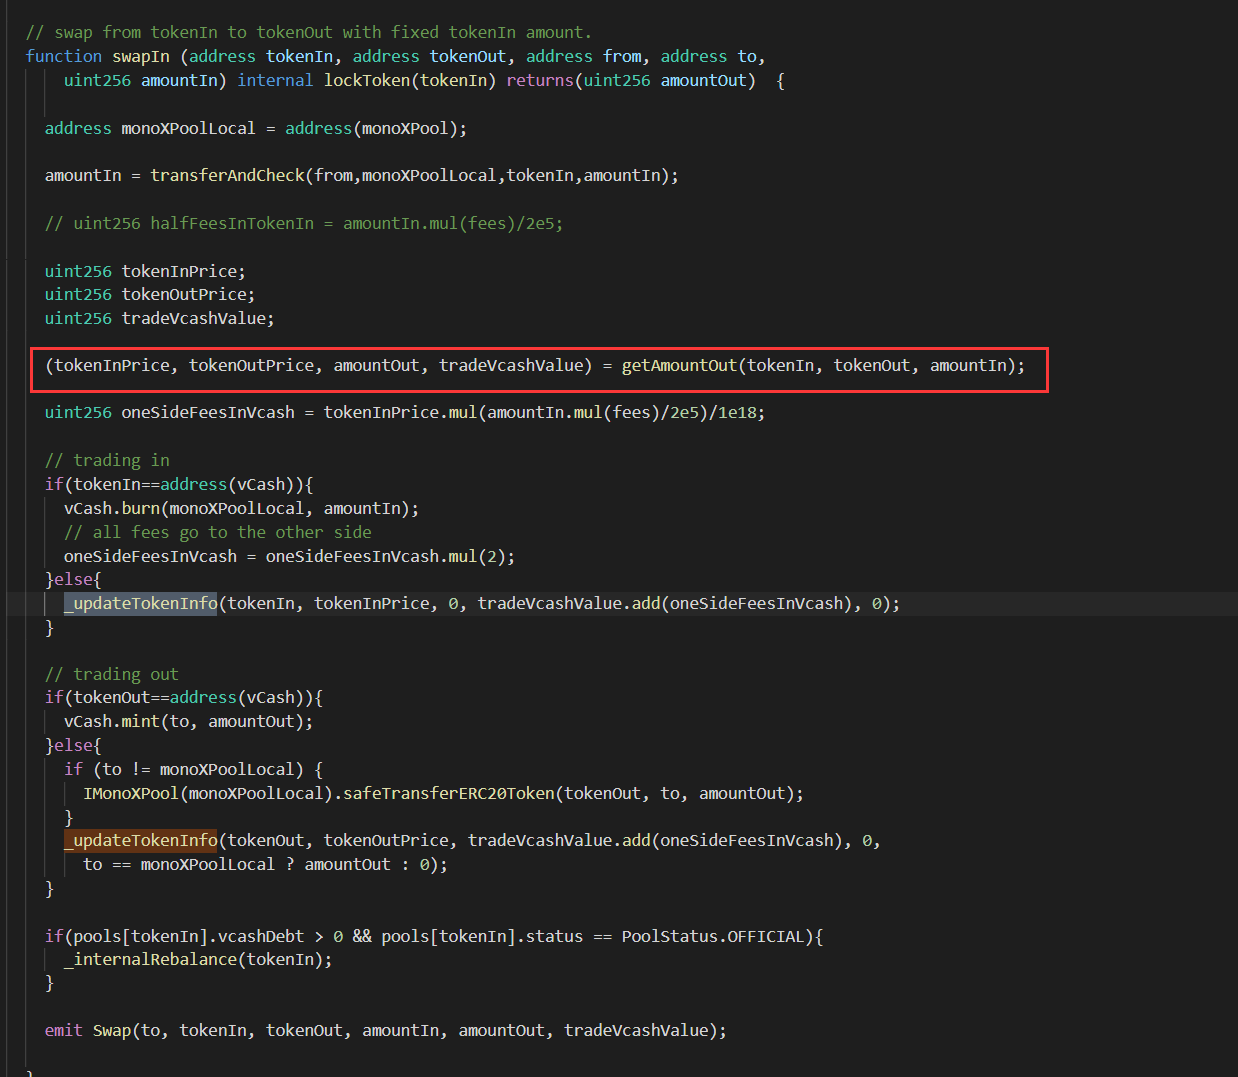Click the 'function' keyword
Viewport: 1238px width, 1077px height.
point(64,56)
